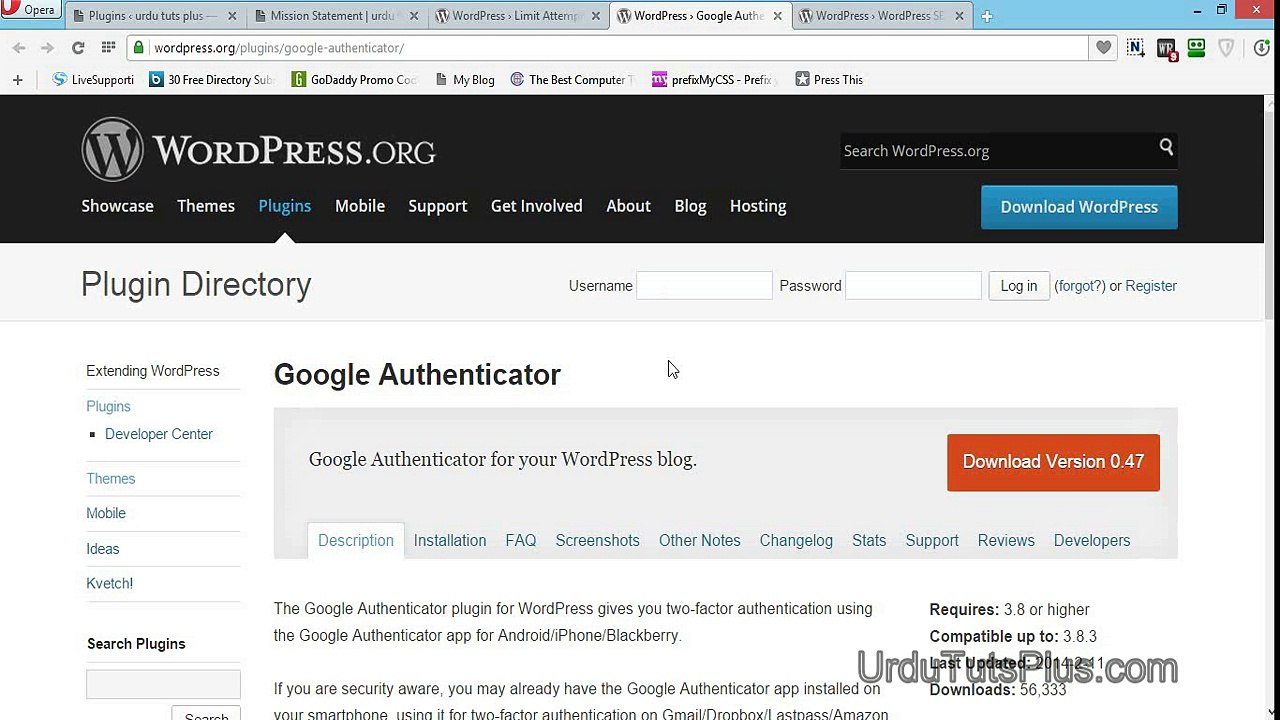Open Showcase in the main navigation
This screenshot has height=720, width=1280.
click(x=117, y=206)
